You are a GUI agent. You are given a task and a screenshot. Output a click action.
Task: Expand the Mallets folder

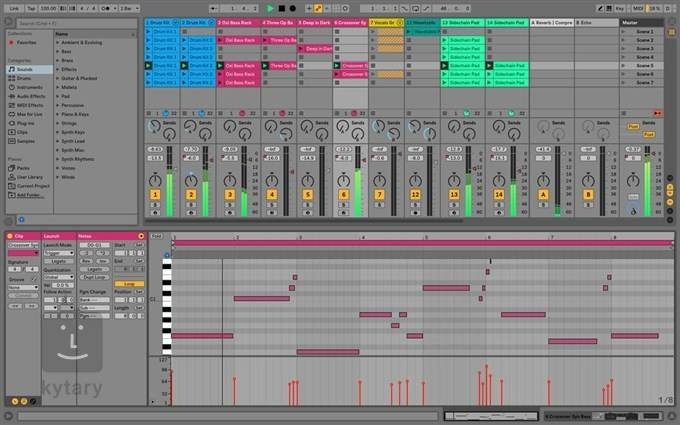(57, 87)
